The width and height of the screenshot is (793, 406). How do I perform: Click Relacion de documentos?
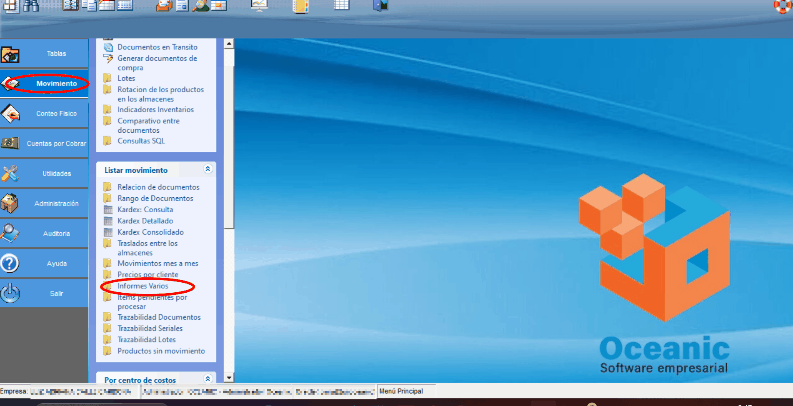(158, 187)
